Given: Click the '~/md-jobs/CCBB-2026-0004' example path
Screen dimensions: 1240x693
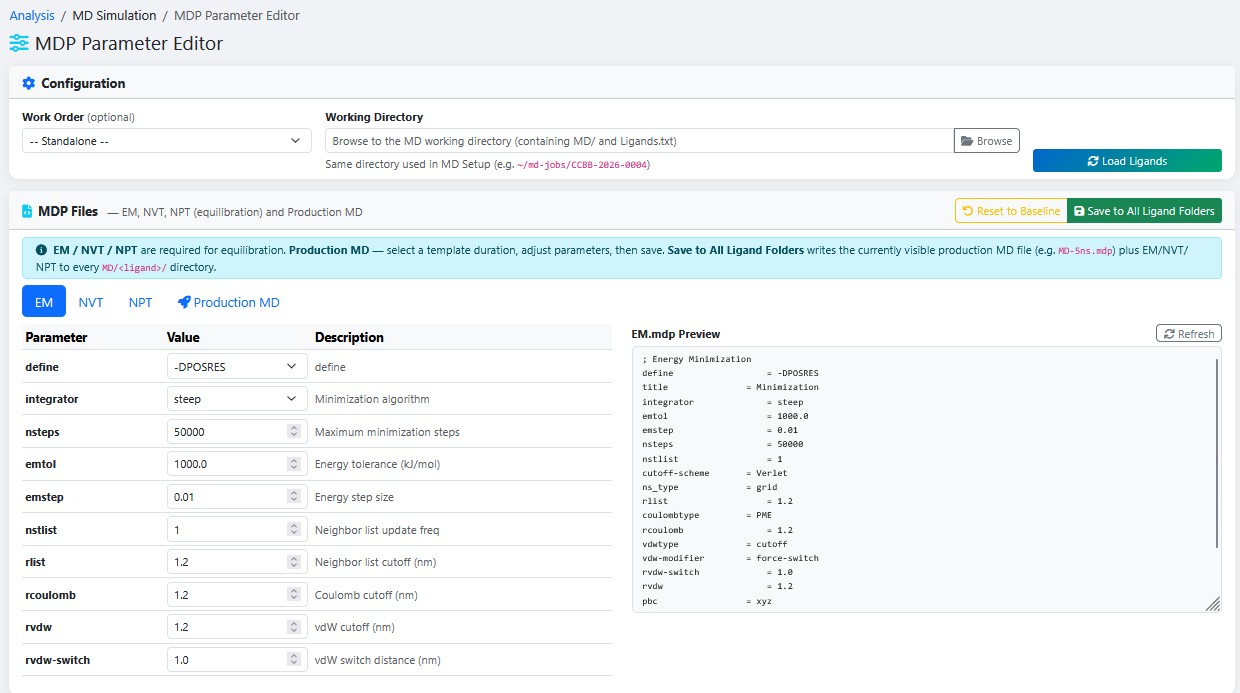Looking at the screenshot, I should point(581,165).
